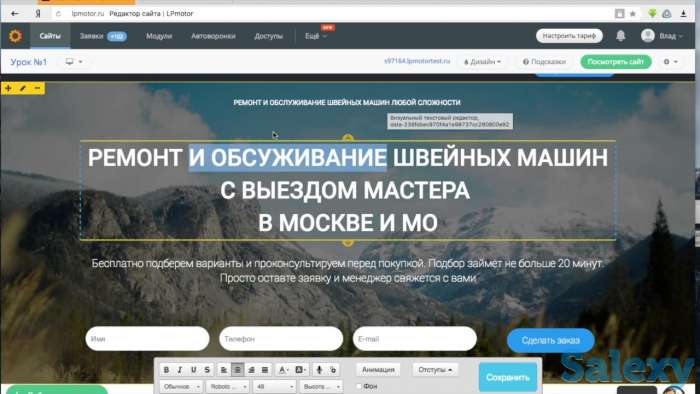Open browser downloads arrow icon
Screen dimensions: 700x394
(x=683, y=13)
